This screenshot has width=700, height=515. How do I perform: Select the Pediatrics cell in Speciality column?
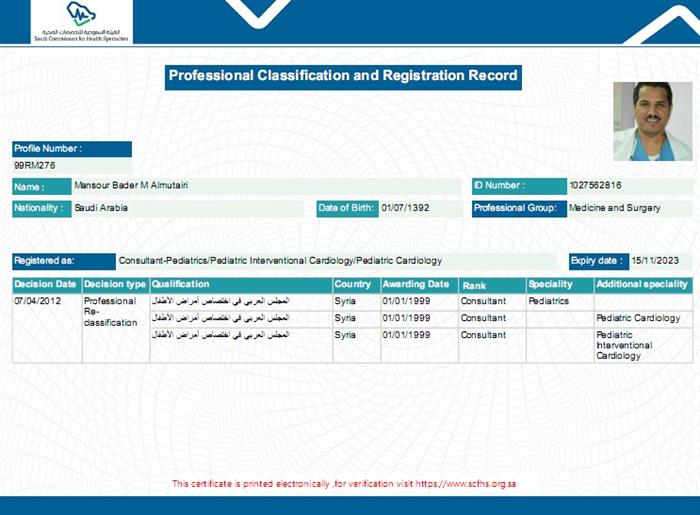(x=548, y=300)
